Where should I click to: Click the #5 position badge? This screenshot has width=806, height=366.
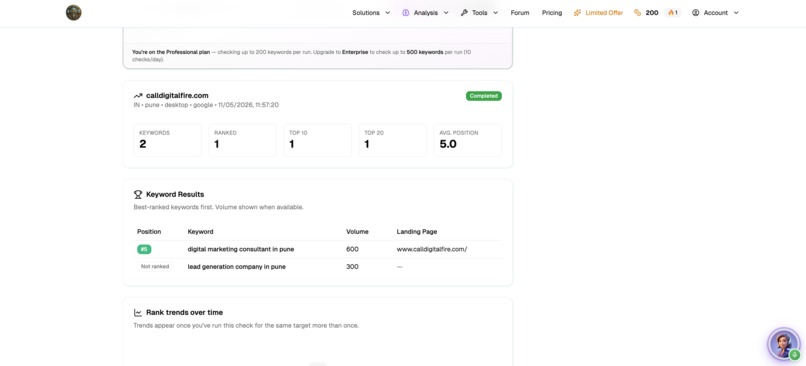click(144, 249)
